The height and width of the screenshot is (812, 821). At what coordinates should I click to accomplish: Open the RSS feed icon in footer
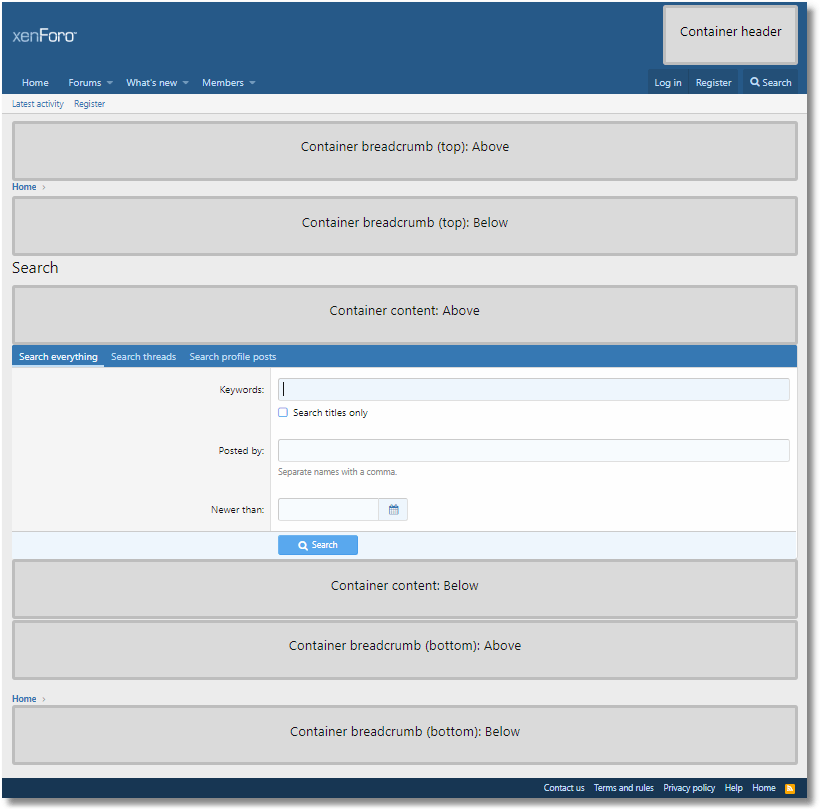coord(790,788)
